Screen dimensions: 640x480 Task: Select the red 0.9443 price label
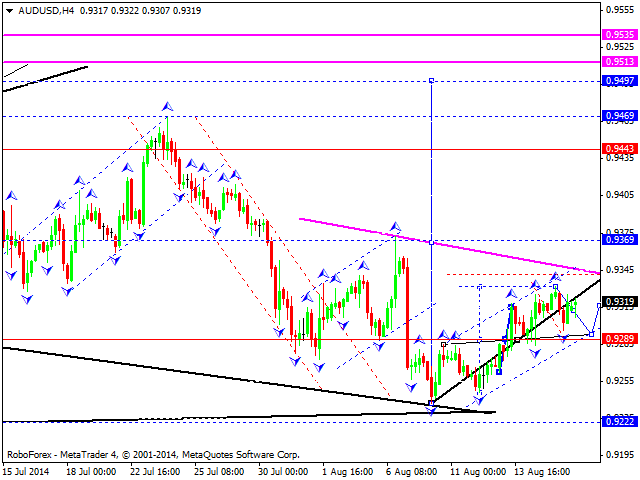[616, 149]
